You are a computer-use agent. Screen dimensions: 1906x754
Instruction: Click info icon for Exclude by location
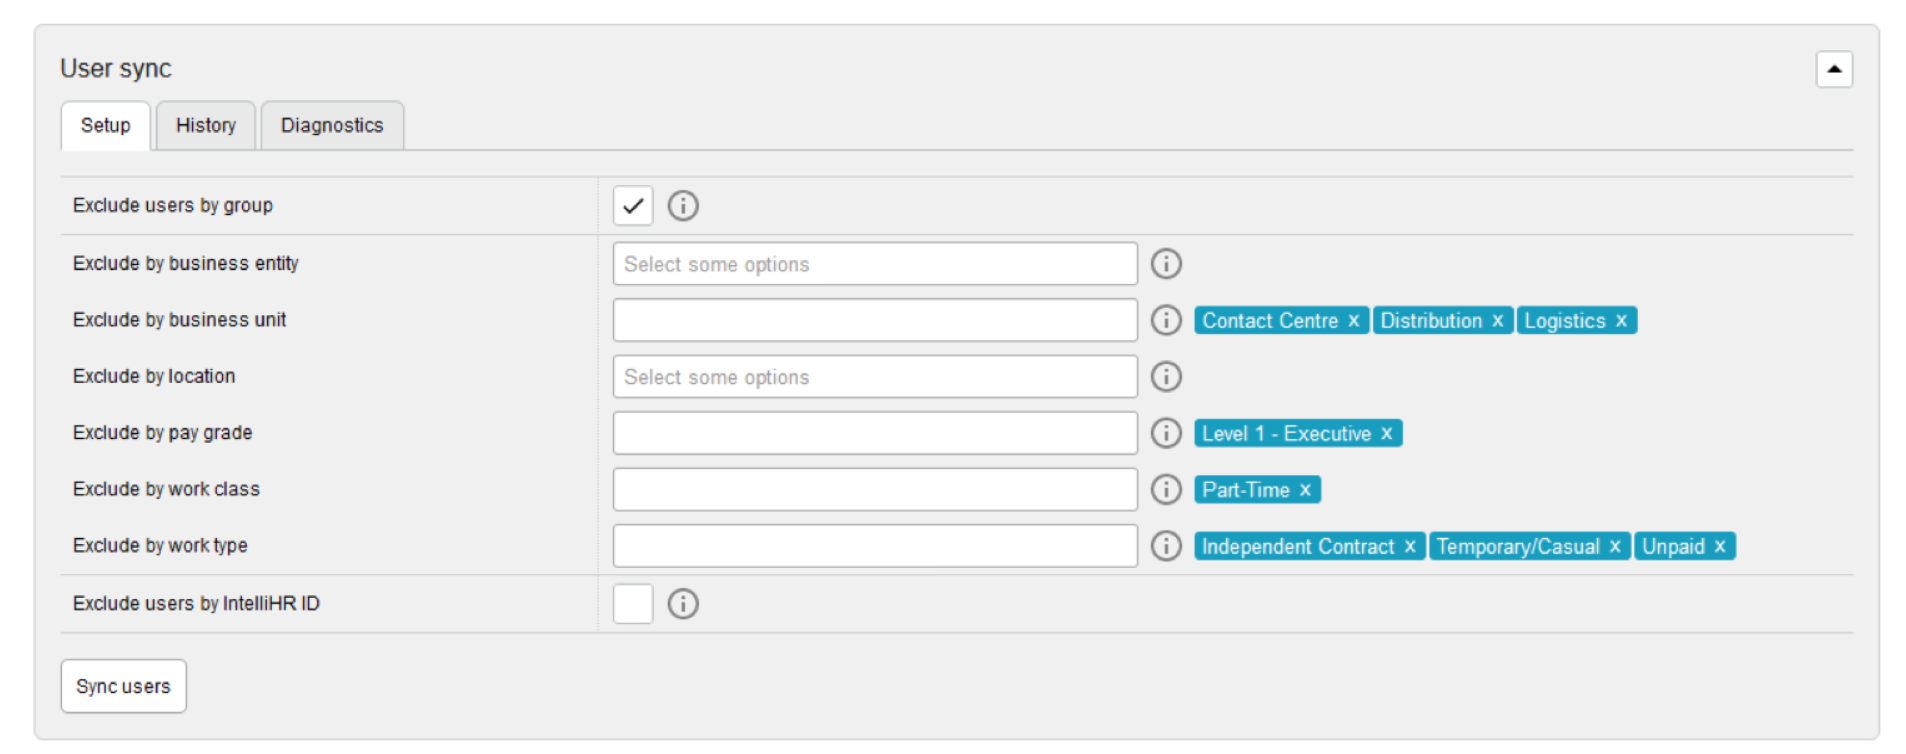click(x=1166, y=377)
